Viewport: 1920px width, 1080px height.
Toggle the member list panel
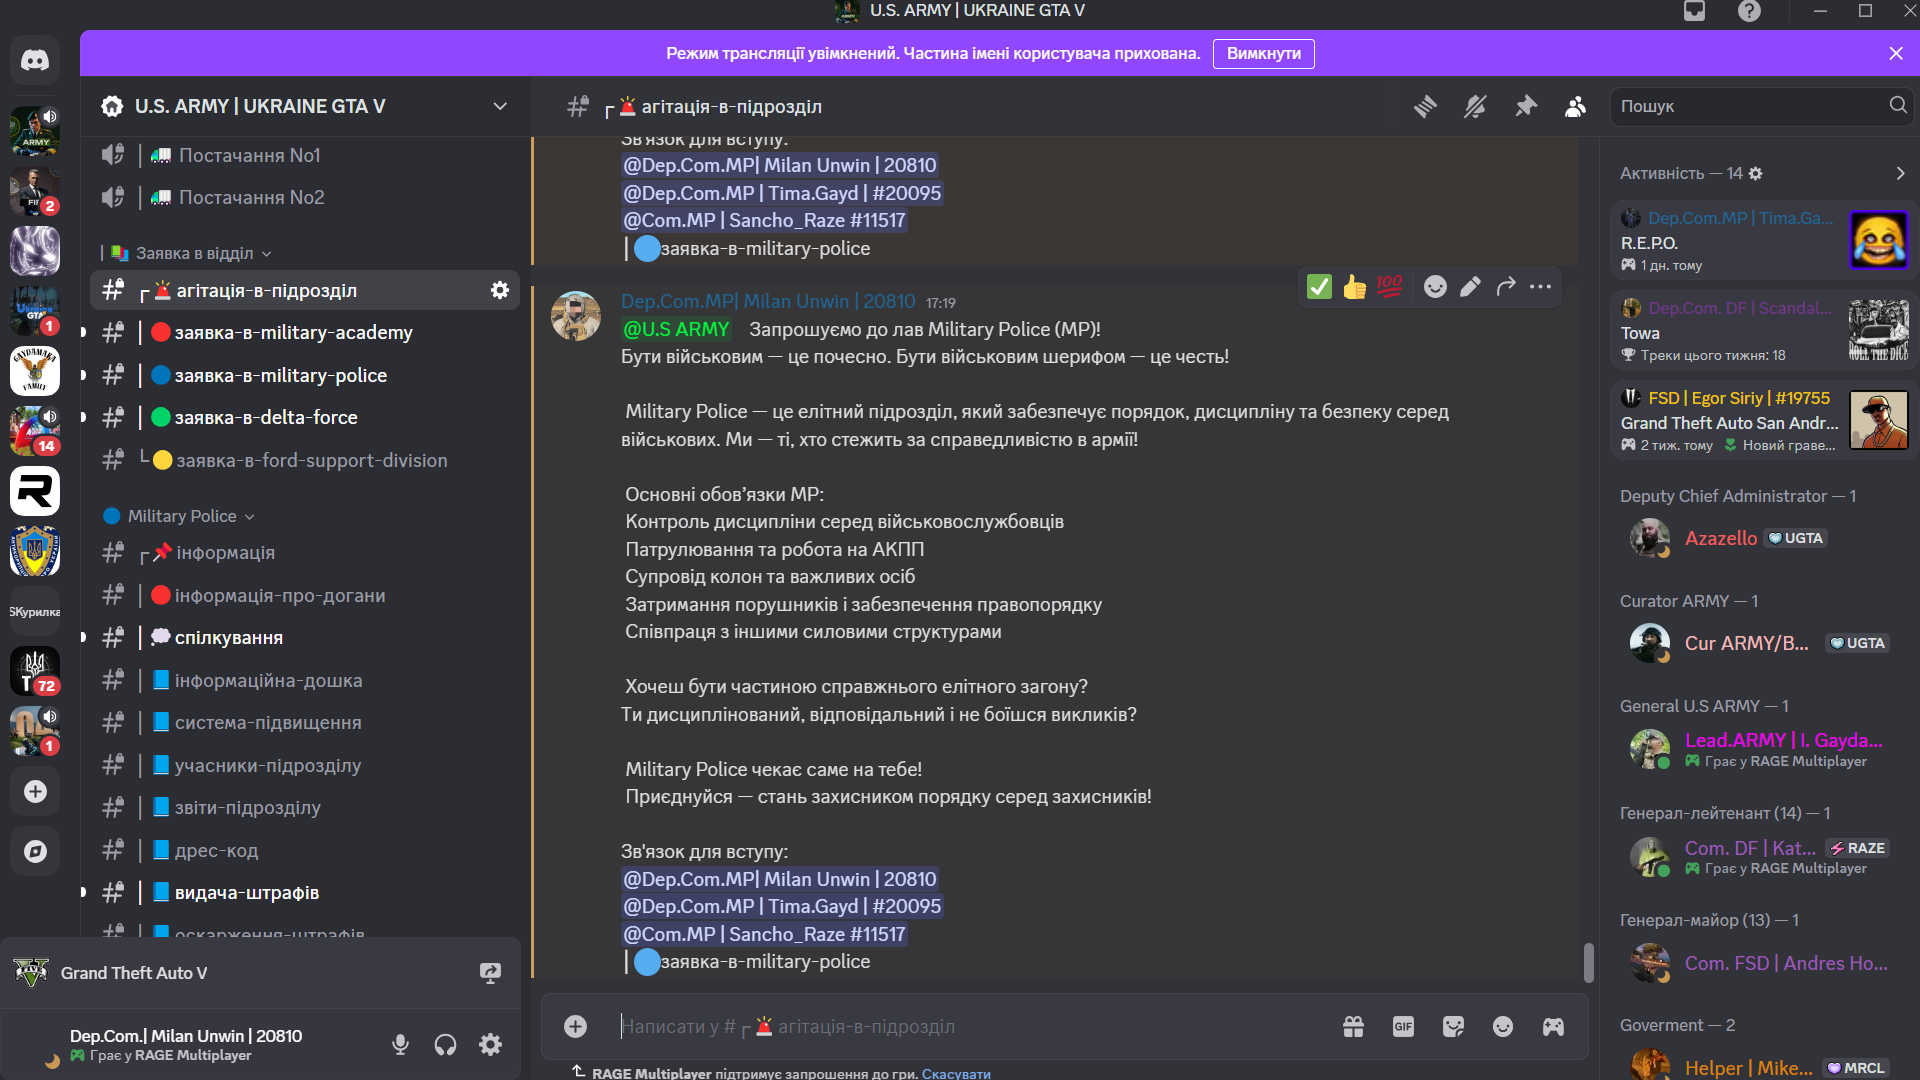coord(1575,106)
